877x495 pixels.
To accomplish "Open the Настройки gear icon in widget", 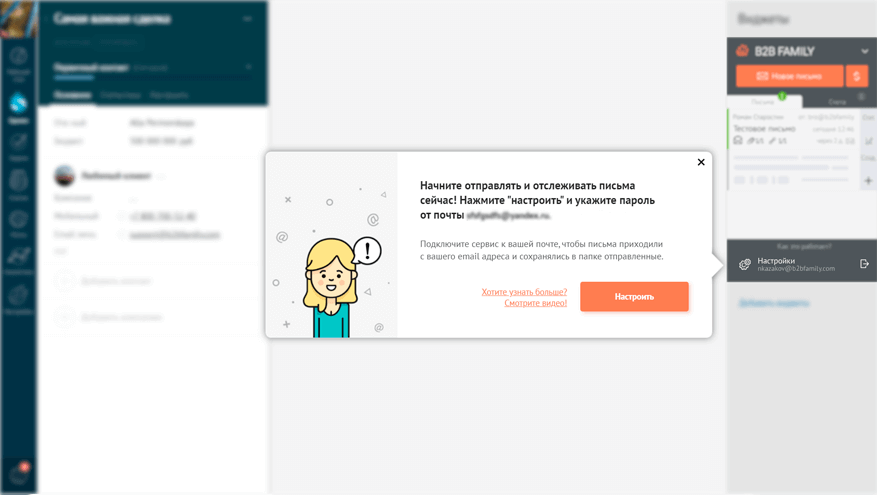I will tap(744, 264).
